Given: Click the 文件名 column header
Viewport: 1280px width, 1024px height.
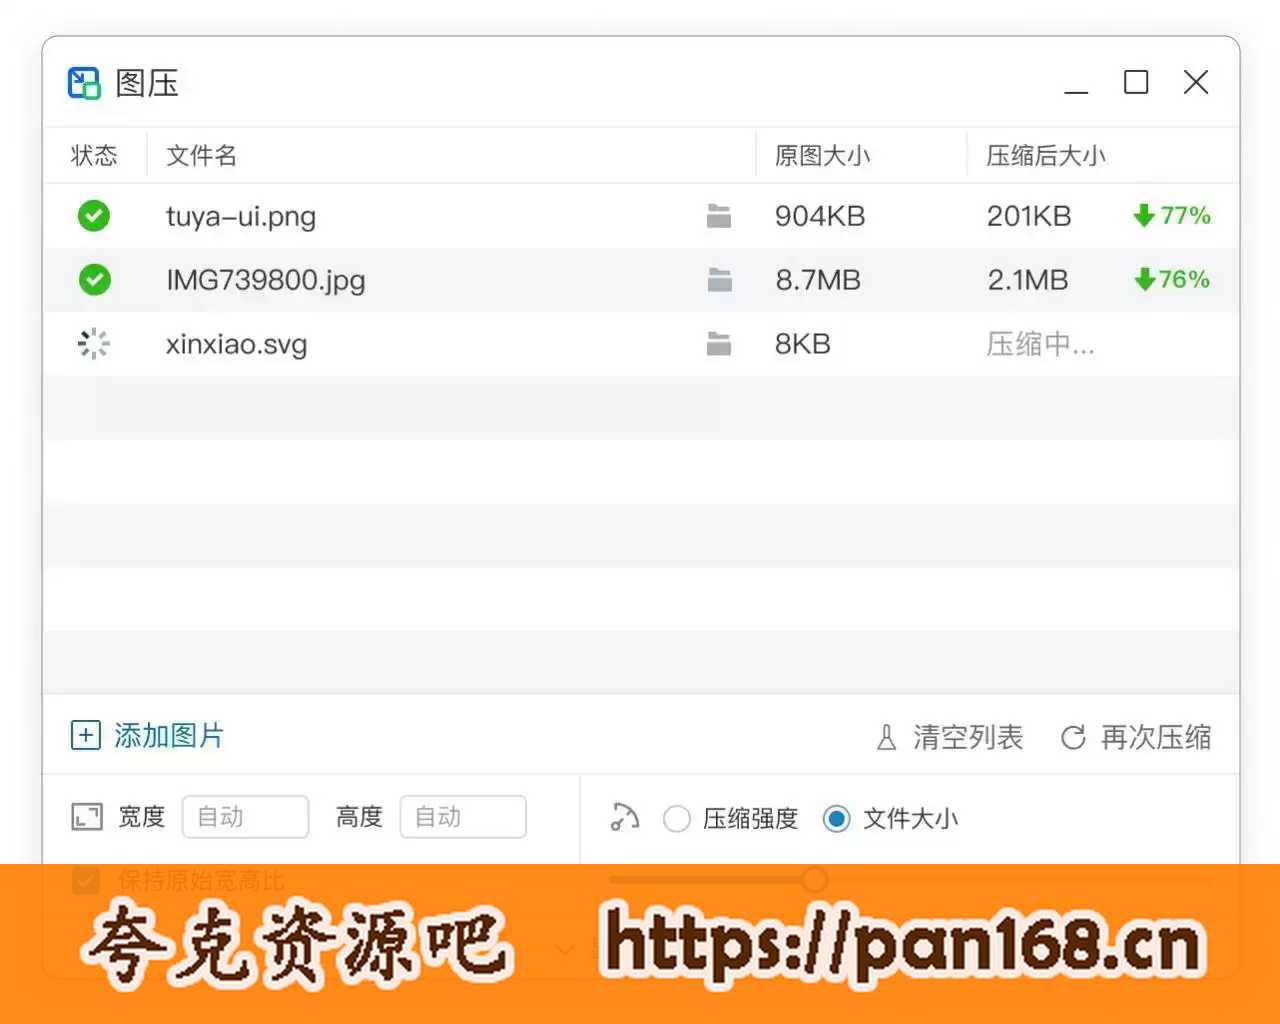Looking at the screenshot, I should [201, 155].
